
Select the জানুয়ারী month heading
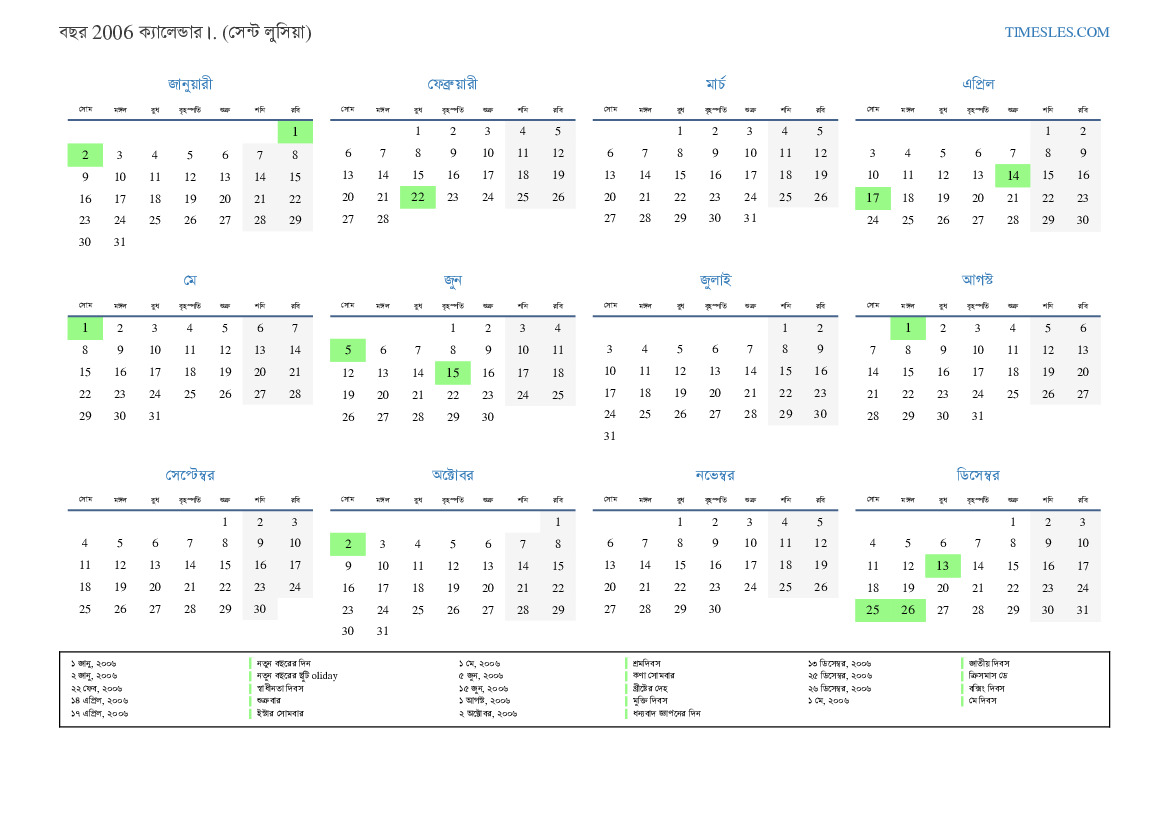tap(190, 84)
